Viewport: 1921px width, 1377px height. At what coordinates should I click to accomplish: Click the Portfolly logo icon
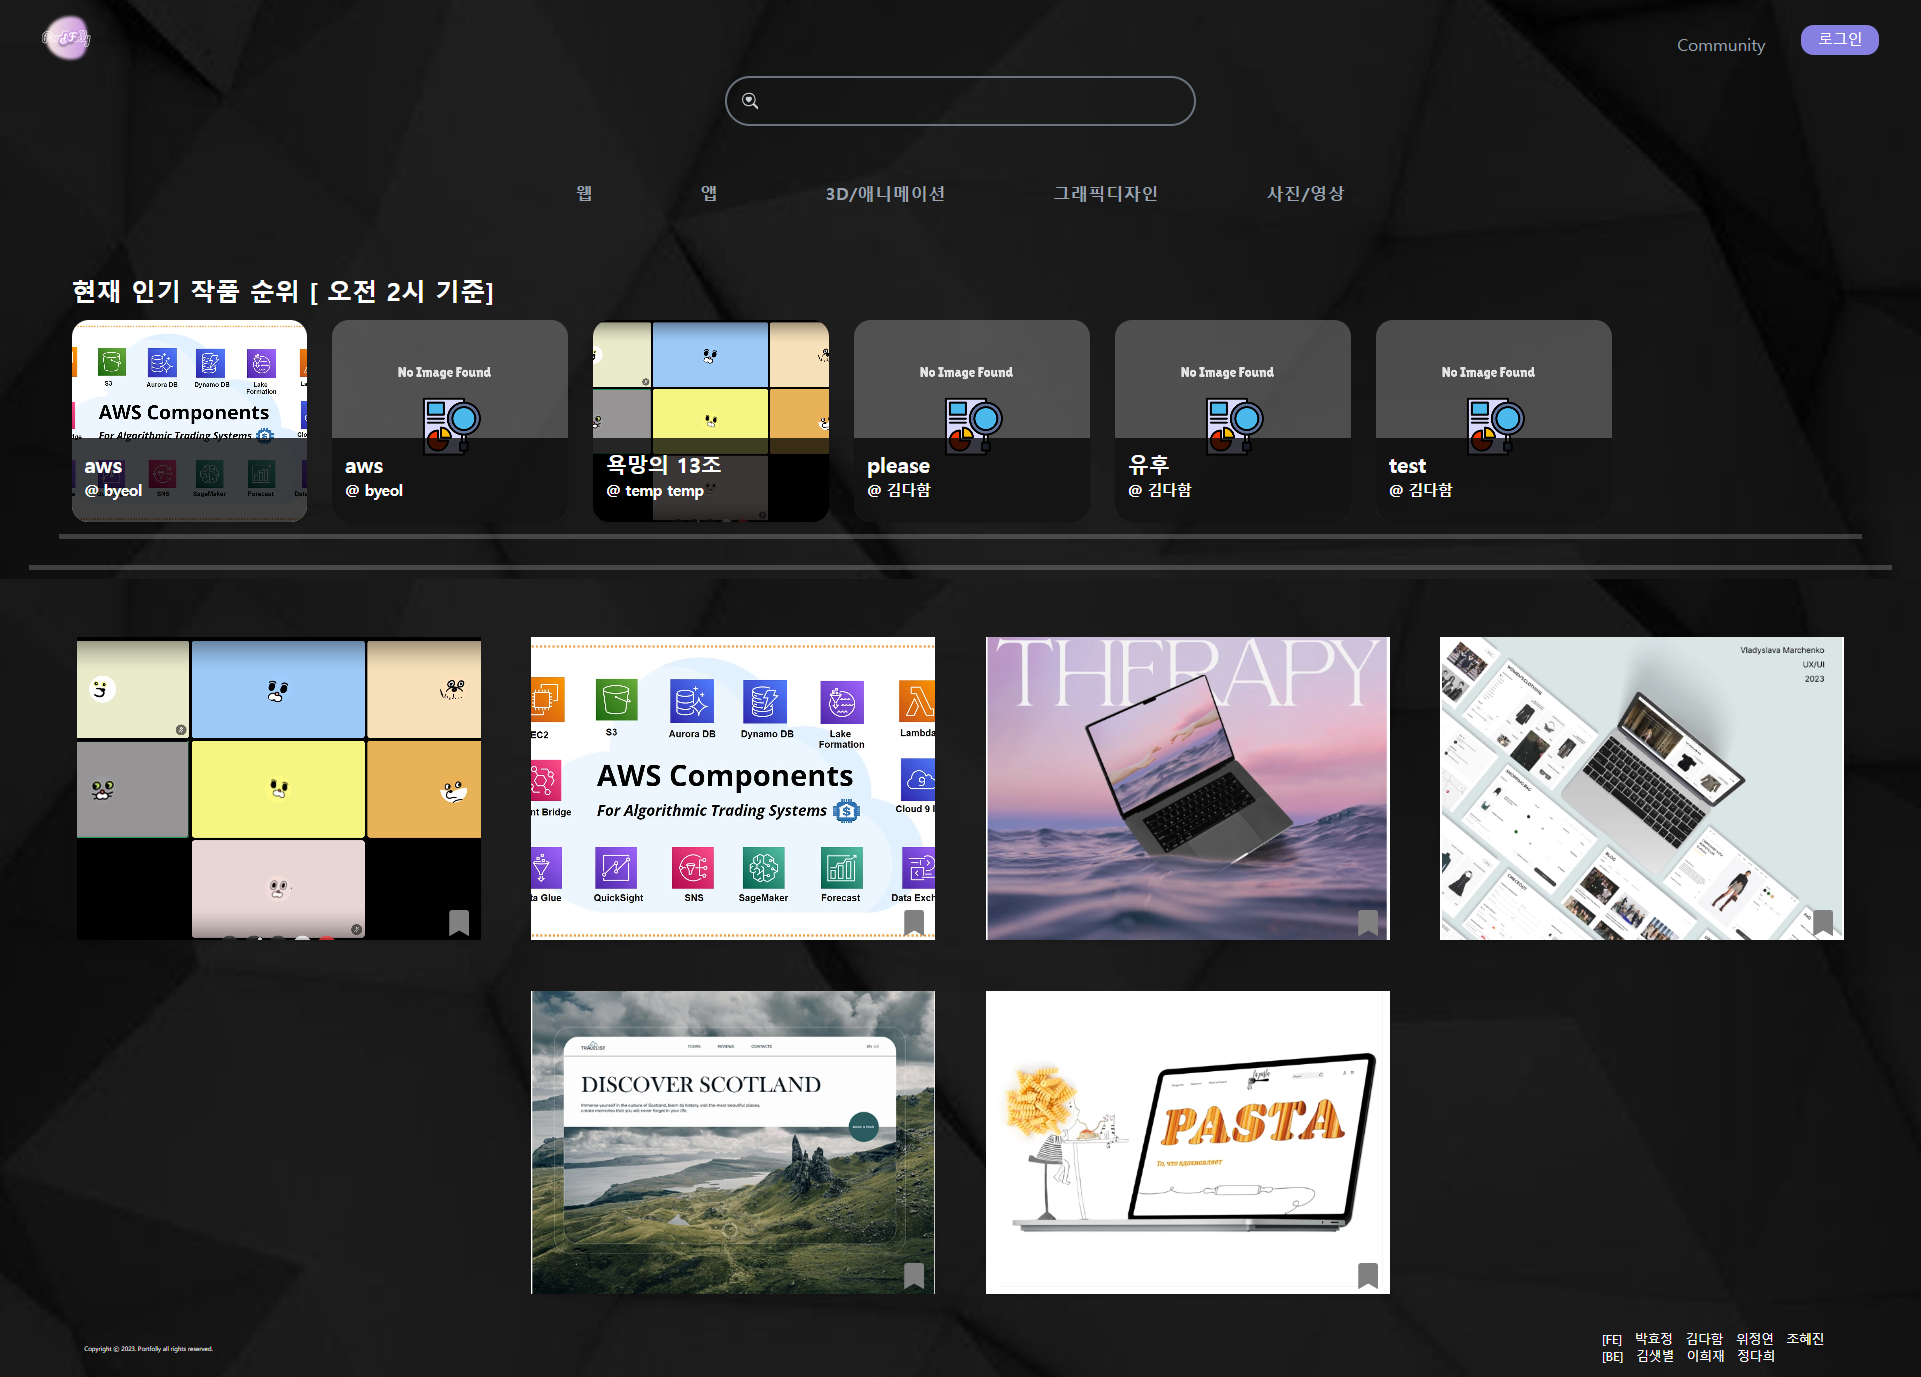(67, 38)
